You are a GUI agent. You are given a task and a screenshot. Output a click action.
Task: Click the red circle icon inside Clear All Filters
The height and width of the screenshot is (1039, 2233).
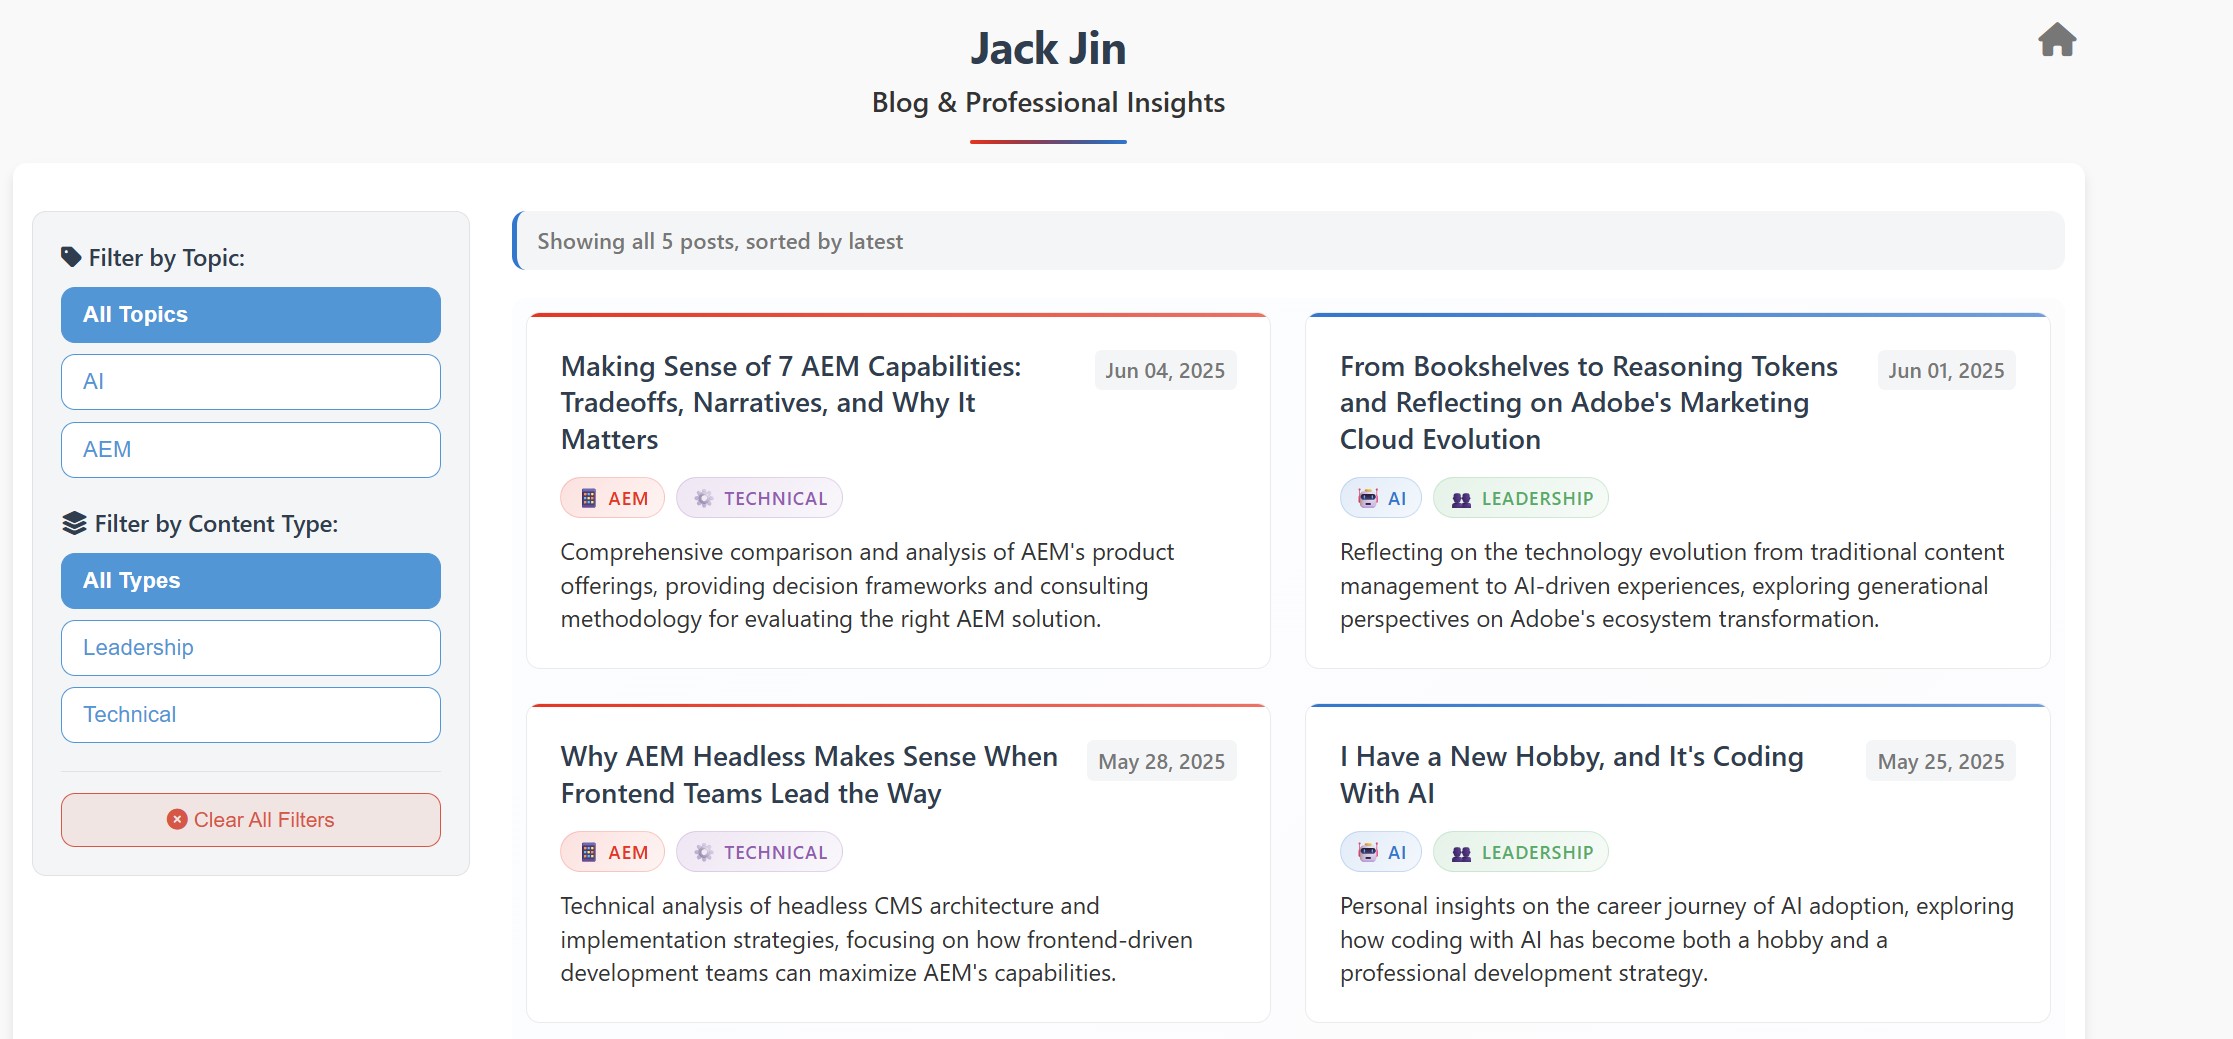click(x=176, y=819)
